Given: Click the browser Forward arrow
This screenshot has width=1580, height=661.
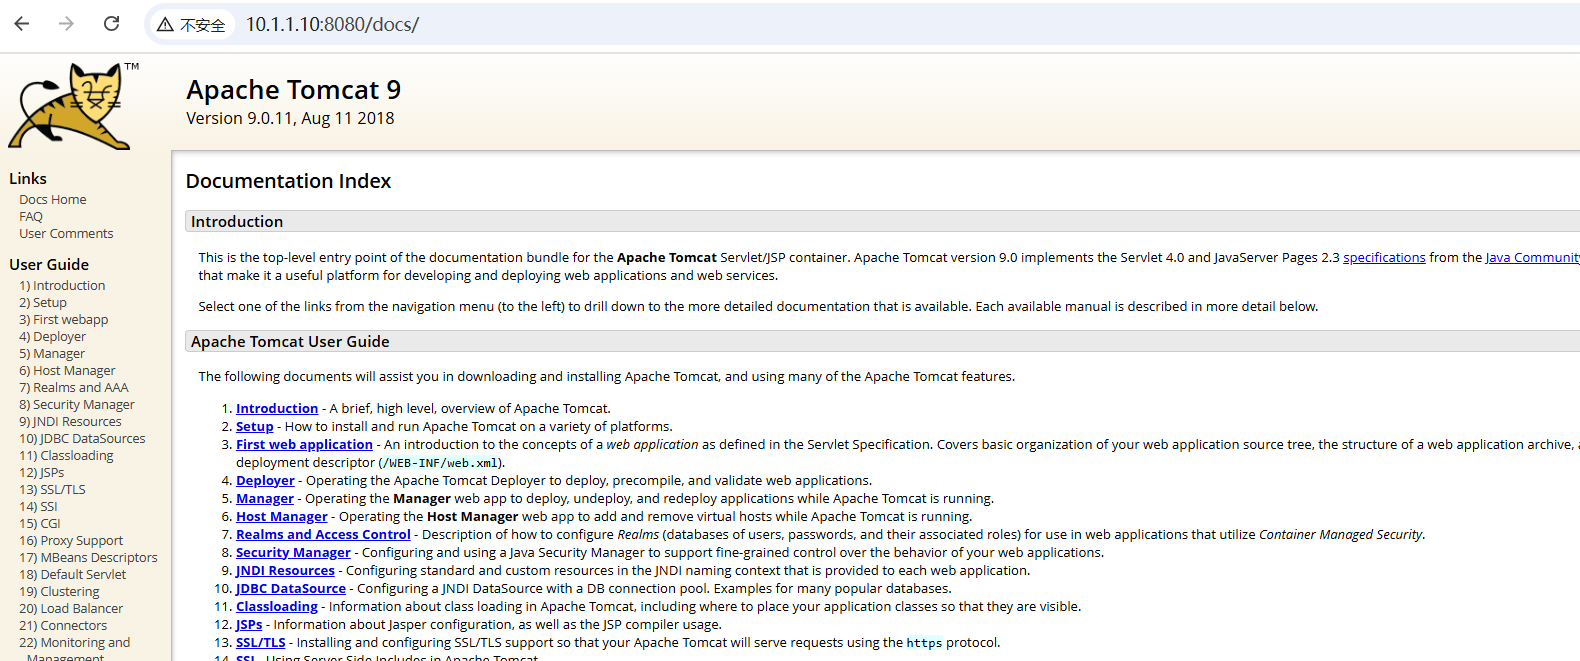Looking at the screenshot, I should pos(66,23).
